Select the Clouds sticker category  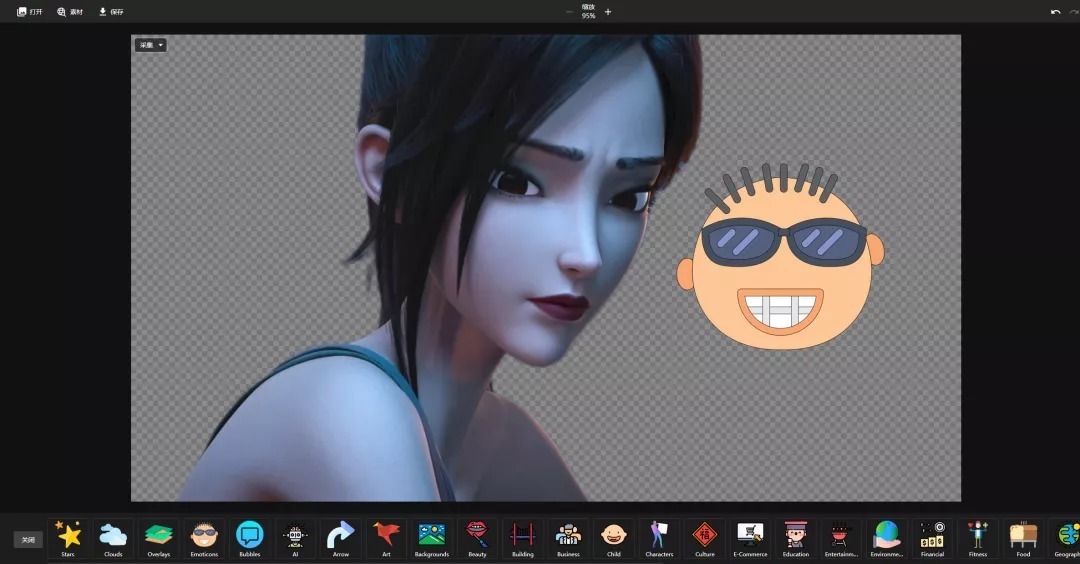[113, 538]
